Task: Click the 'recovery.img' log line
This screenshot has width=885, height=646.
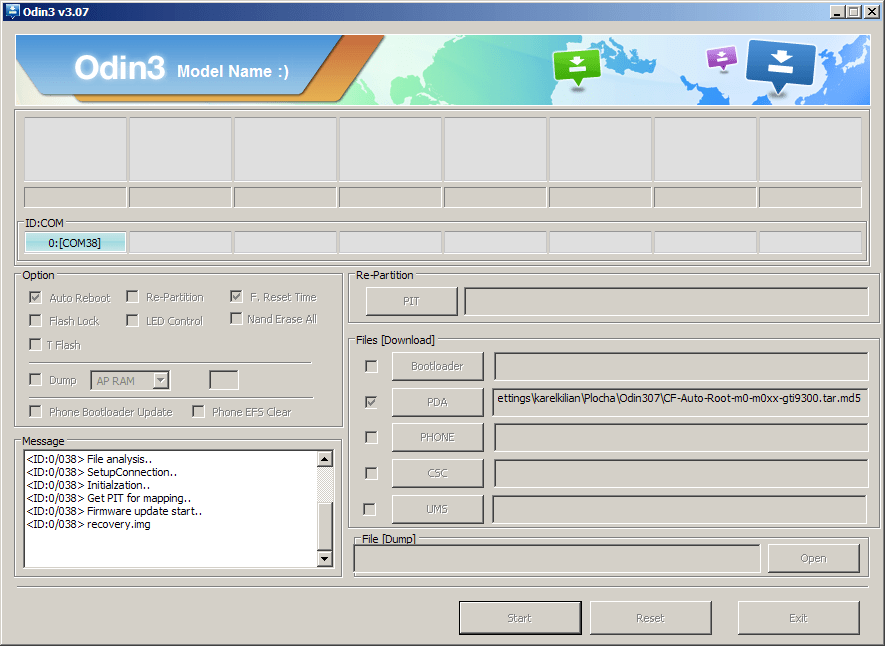Action: tap(88, 524)
